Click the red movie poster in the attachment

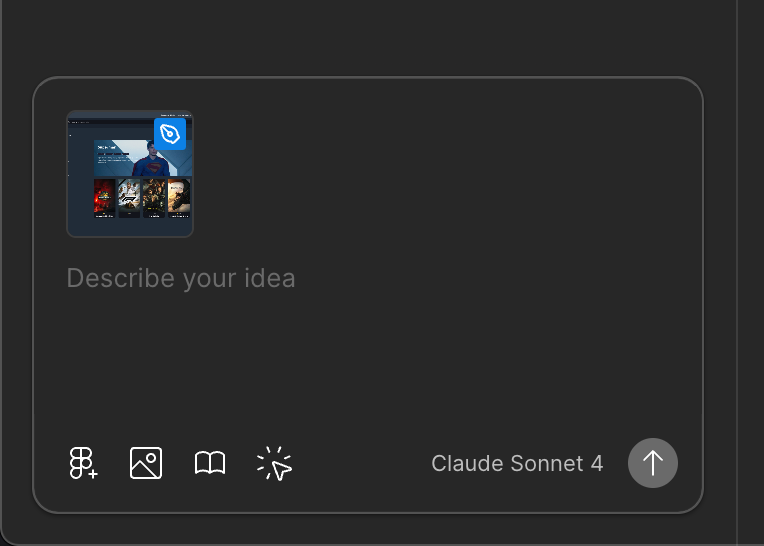tap(104, 198)
